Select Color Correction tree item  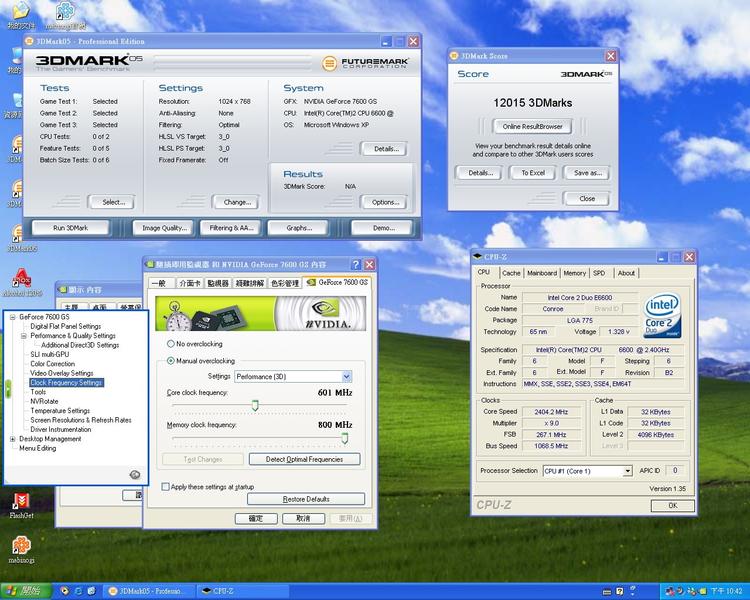coord(53,364)
